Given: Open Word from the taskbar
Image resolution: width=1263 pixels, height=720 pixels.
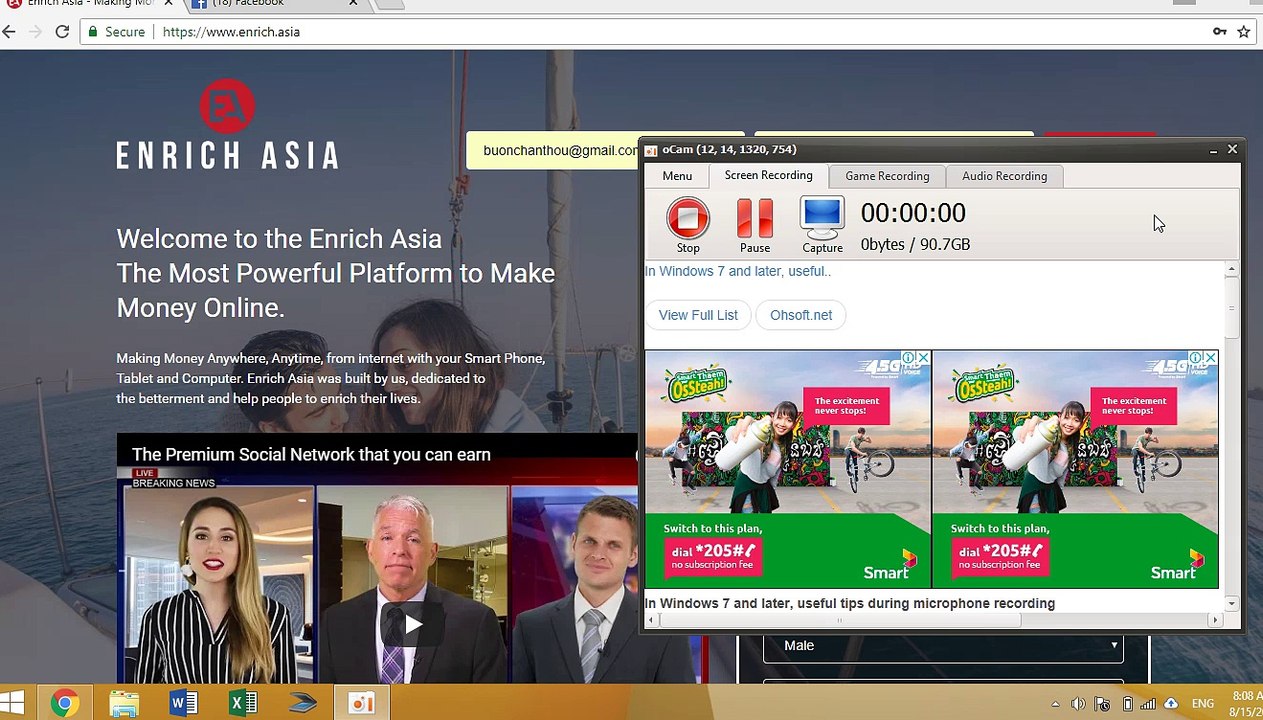Looking at the screenshot, I should [184, 704].
